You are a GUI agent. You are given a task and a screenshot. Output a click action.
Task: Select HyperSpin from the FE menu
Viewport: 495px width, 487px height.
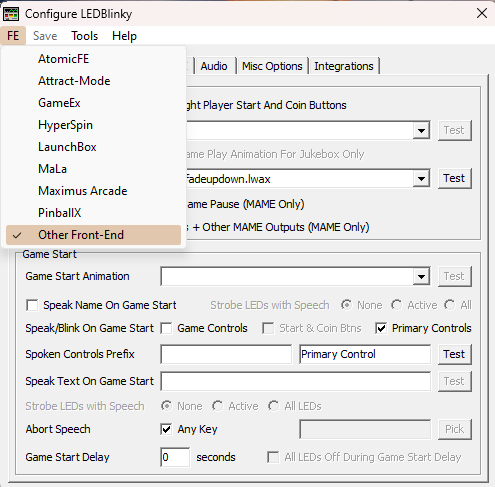pyautogui.click(x=65, y=125)
